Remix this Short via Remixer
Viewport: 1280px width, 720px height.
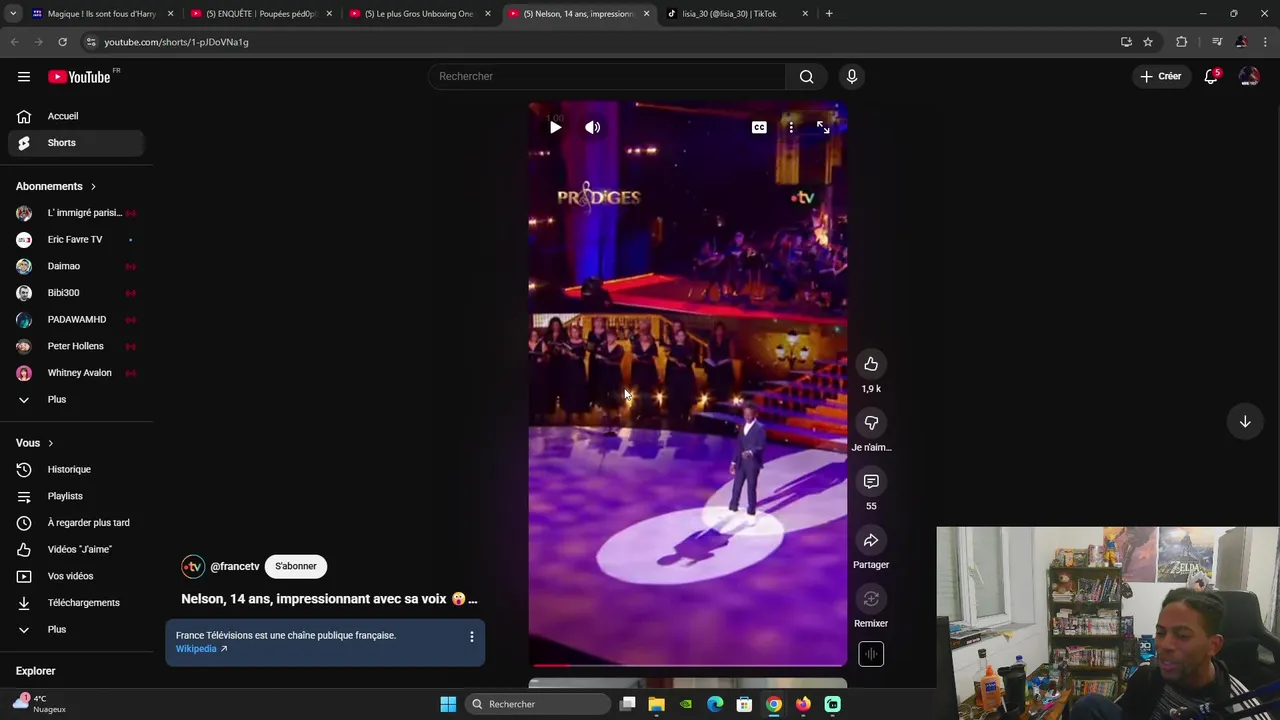[x=871, y=599]
